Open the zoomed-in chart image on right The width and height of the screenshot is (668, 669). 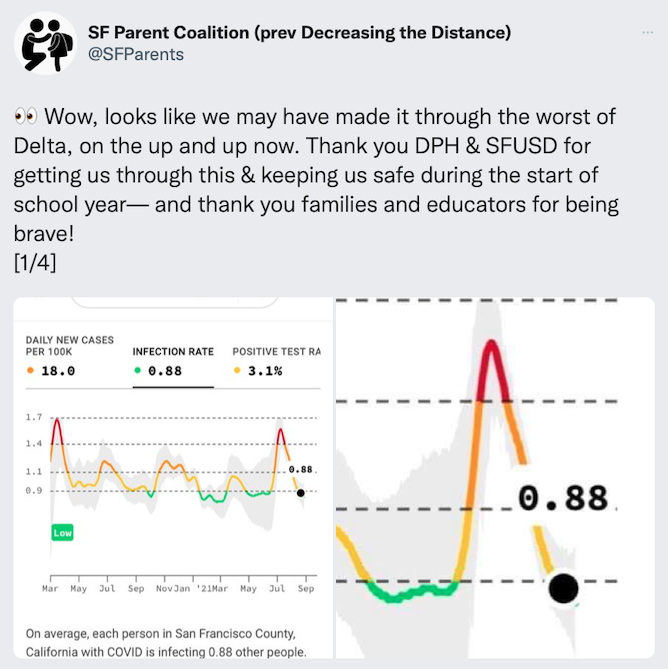click(x=495, y=478)
